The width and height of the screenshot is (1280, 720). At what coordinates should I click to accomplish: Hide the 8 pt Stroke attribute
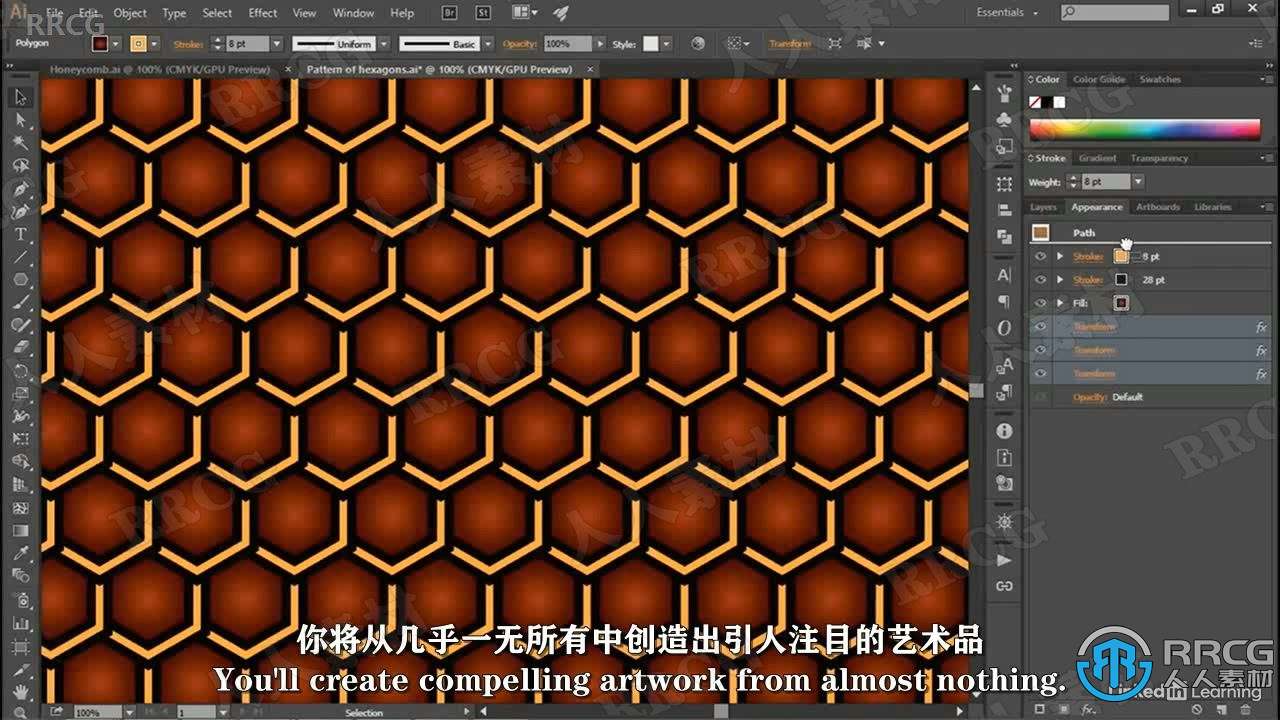[1041, 256]
